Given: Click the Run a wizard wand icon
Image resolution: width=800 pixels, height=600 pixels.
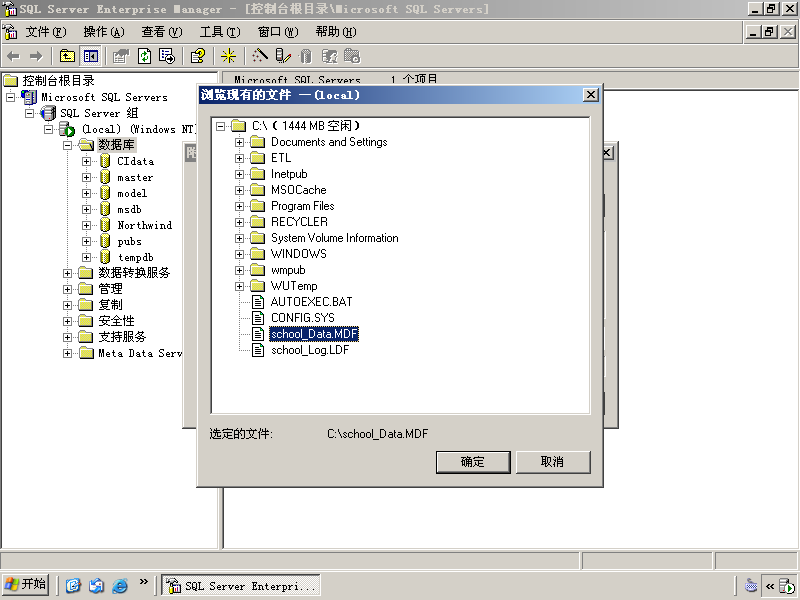Looking at the screenshot, I should [x=260, y=56].
